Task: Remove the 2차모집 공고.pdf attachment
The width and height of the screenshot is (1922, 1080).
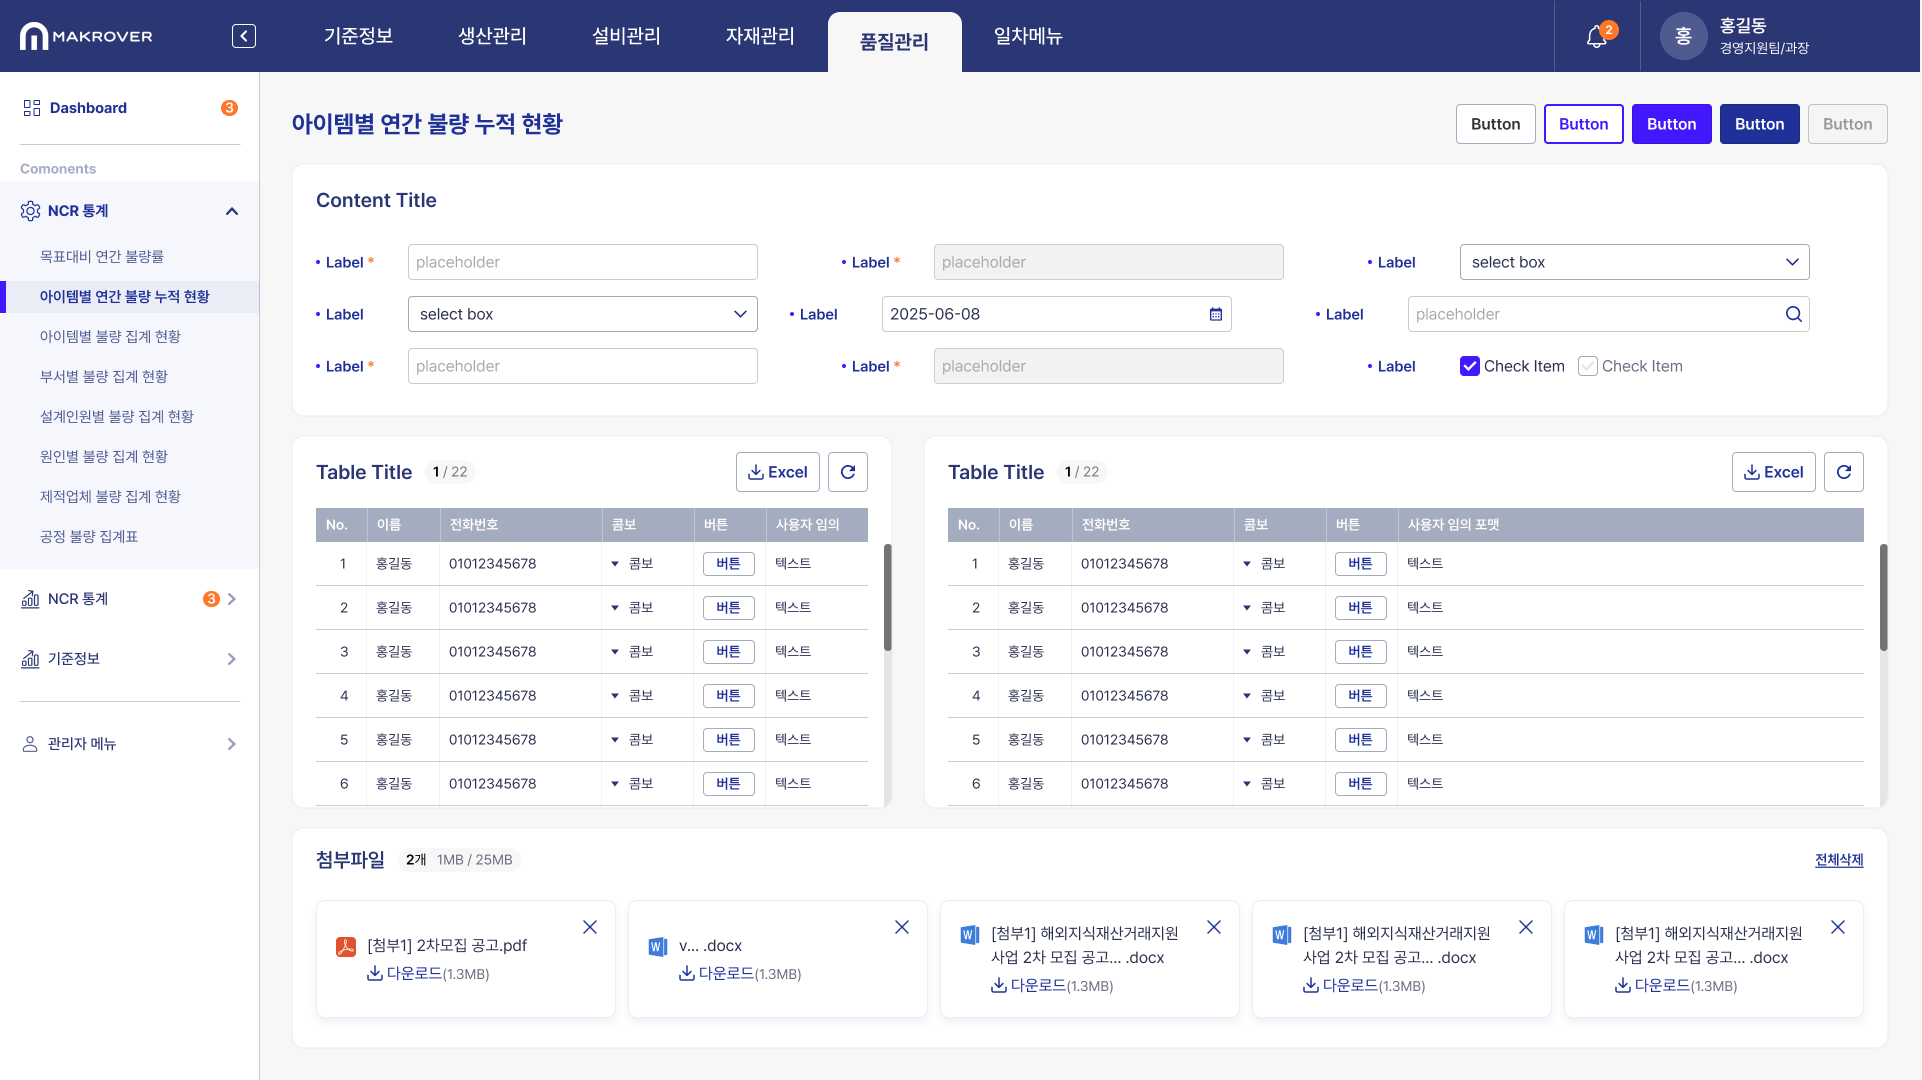Action: tap(590, 927)
